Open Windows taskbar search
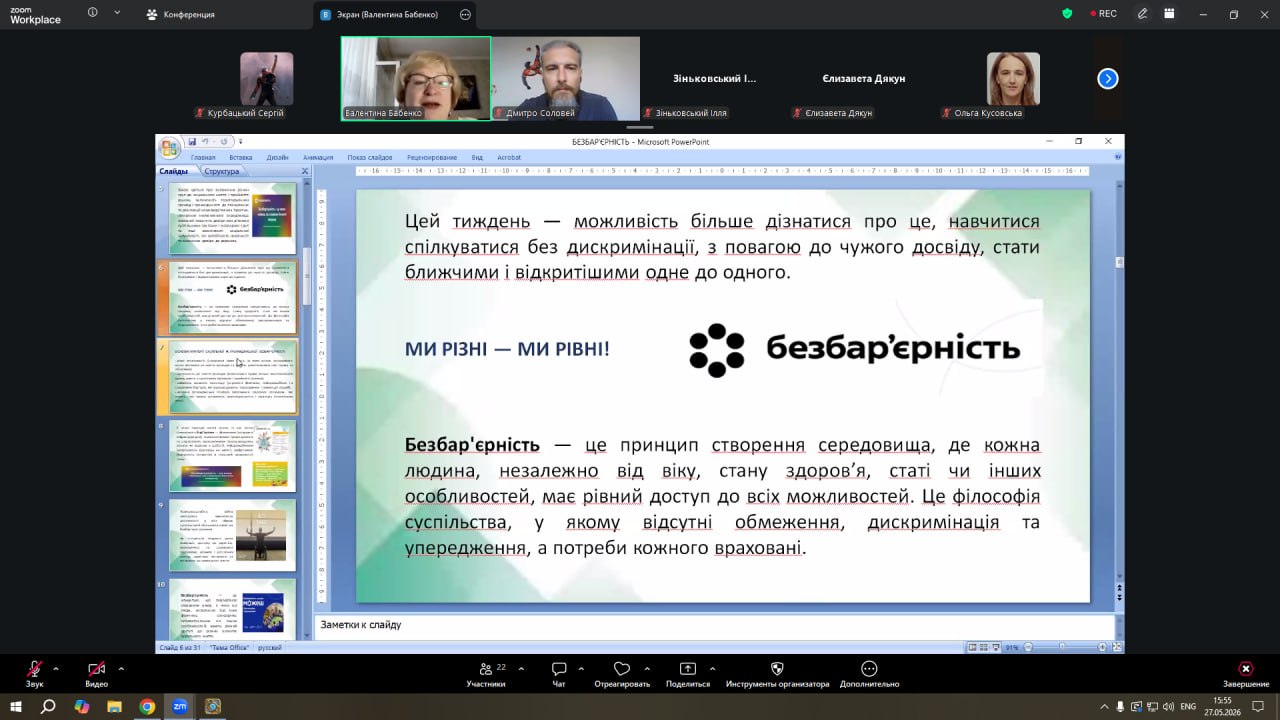 click(48, 706)
